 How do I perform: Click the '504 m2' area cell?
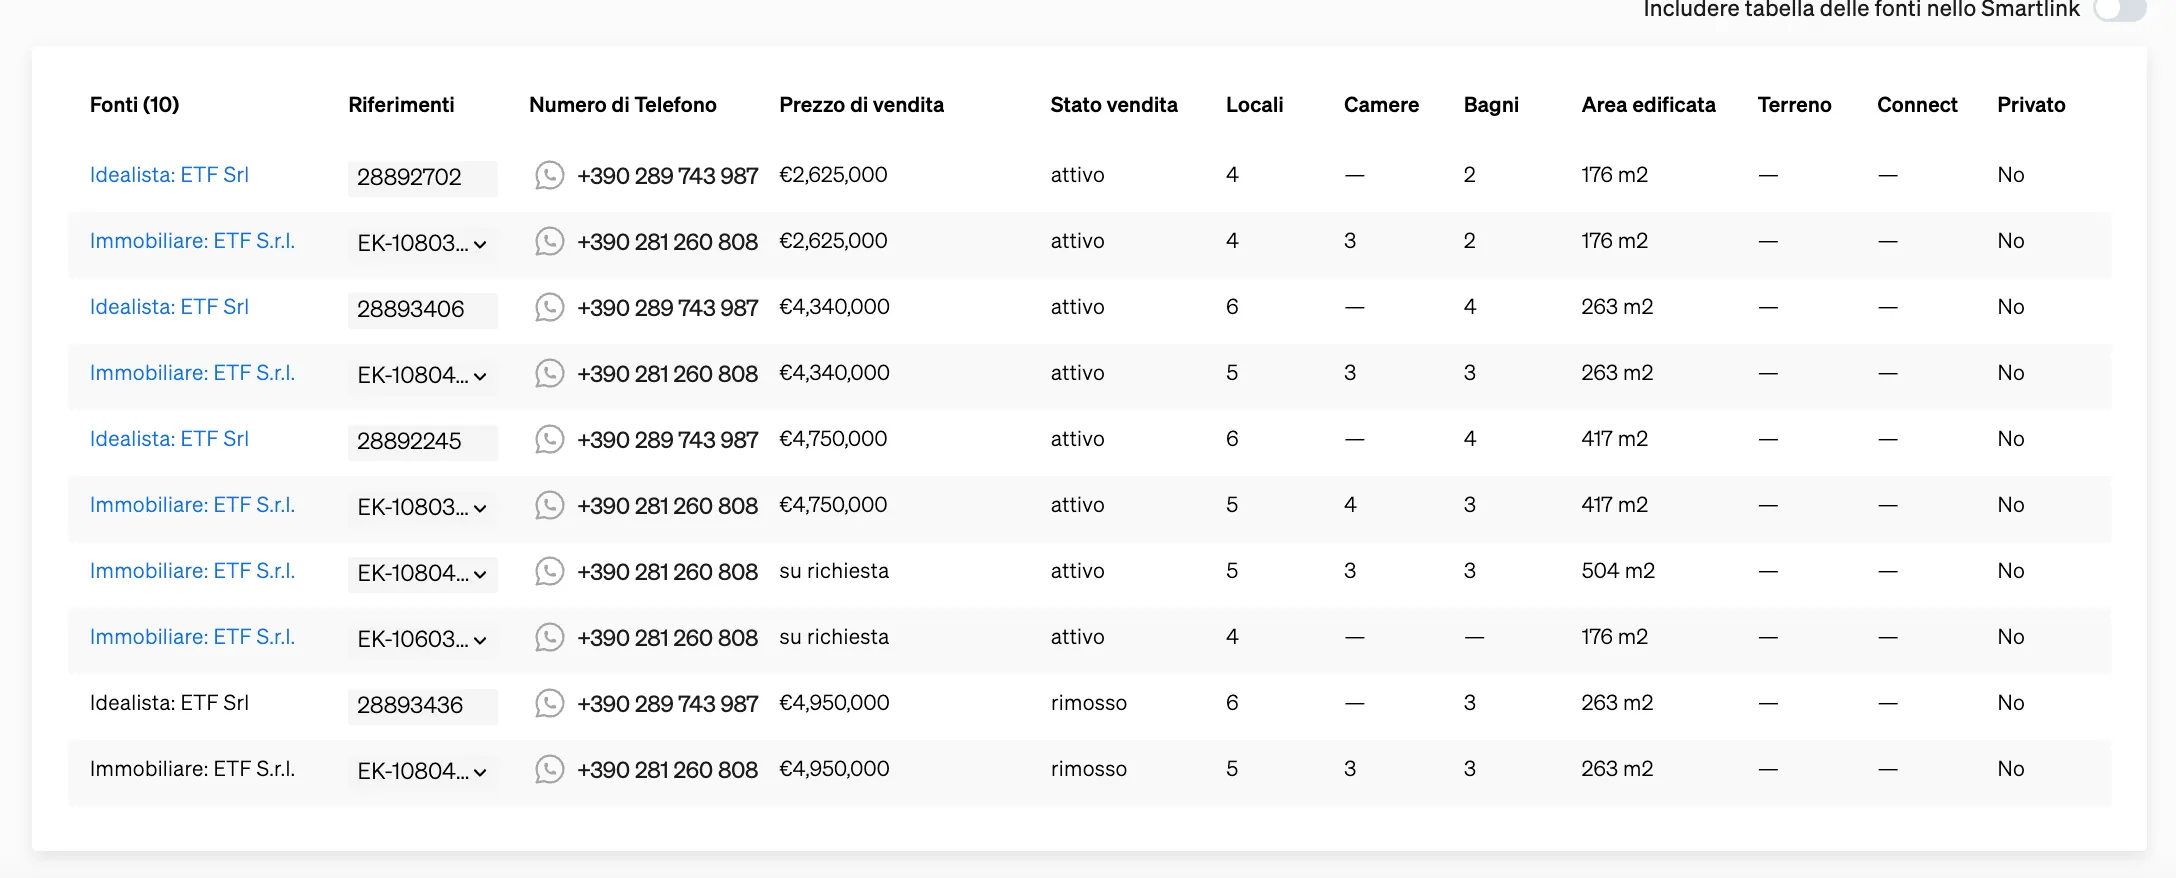point(1618,571)
